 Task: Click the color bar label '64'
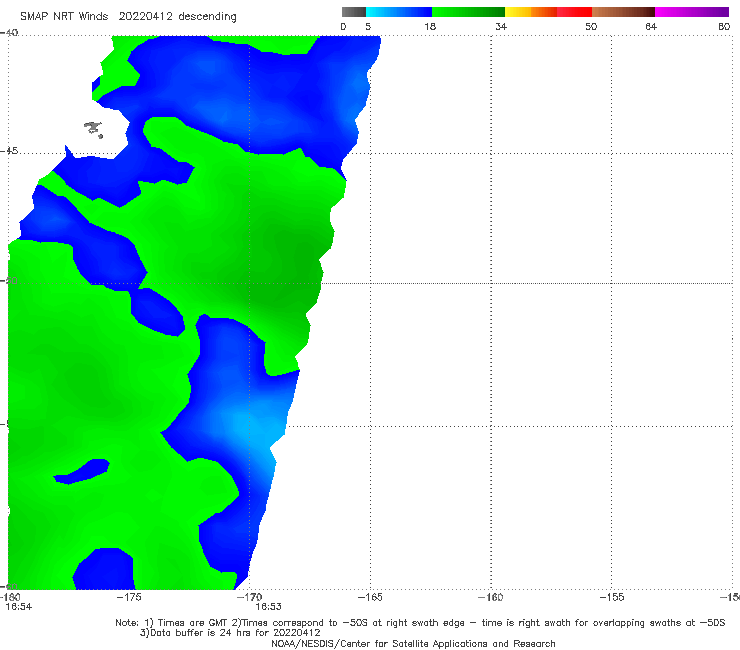click(x=651, y=27)
